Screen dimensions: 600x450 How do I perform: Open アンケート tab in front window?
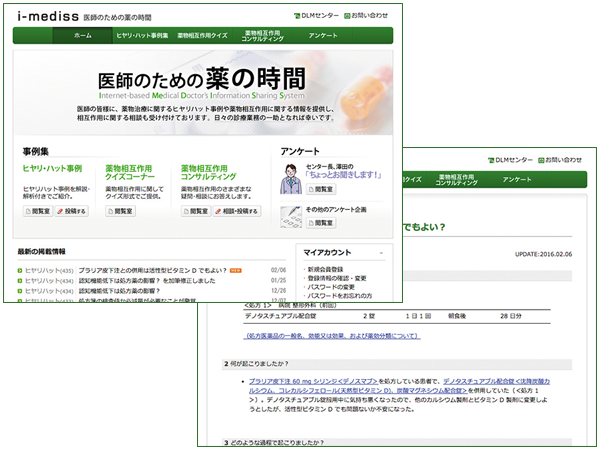[323, 36]
